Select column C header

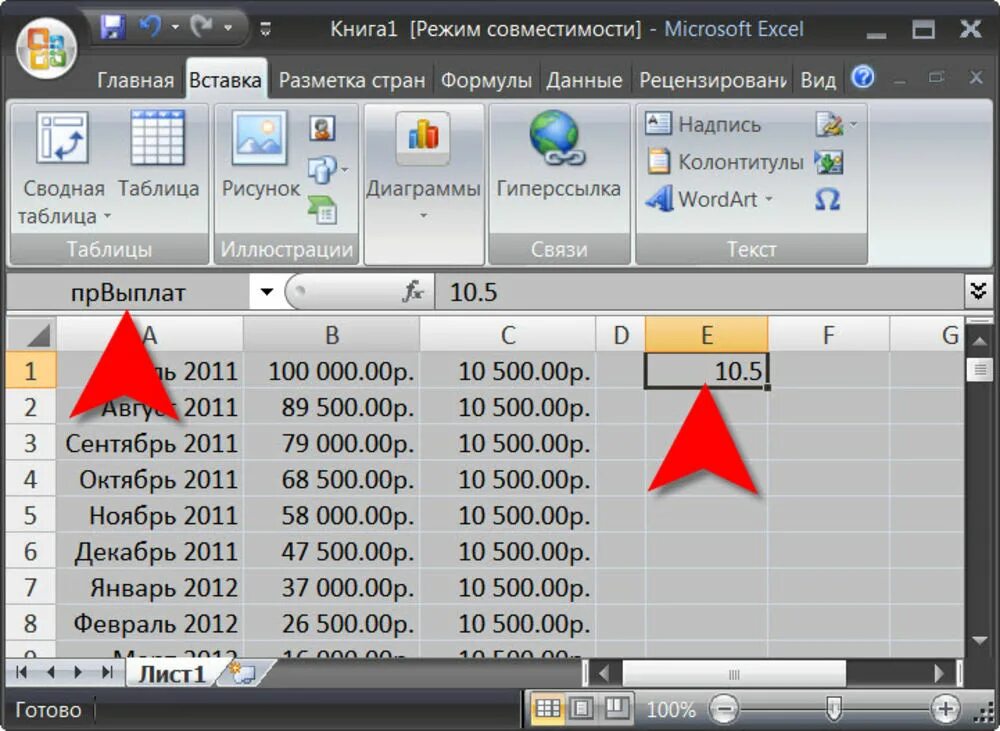pos(508,334)
